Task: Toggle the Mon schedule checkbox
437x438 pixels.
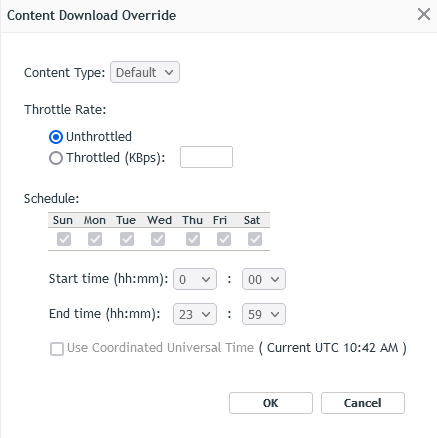Action: pyautogui.click(x=95, y=239)
